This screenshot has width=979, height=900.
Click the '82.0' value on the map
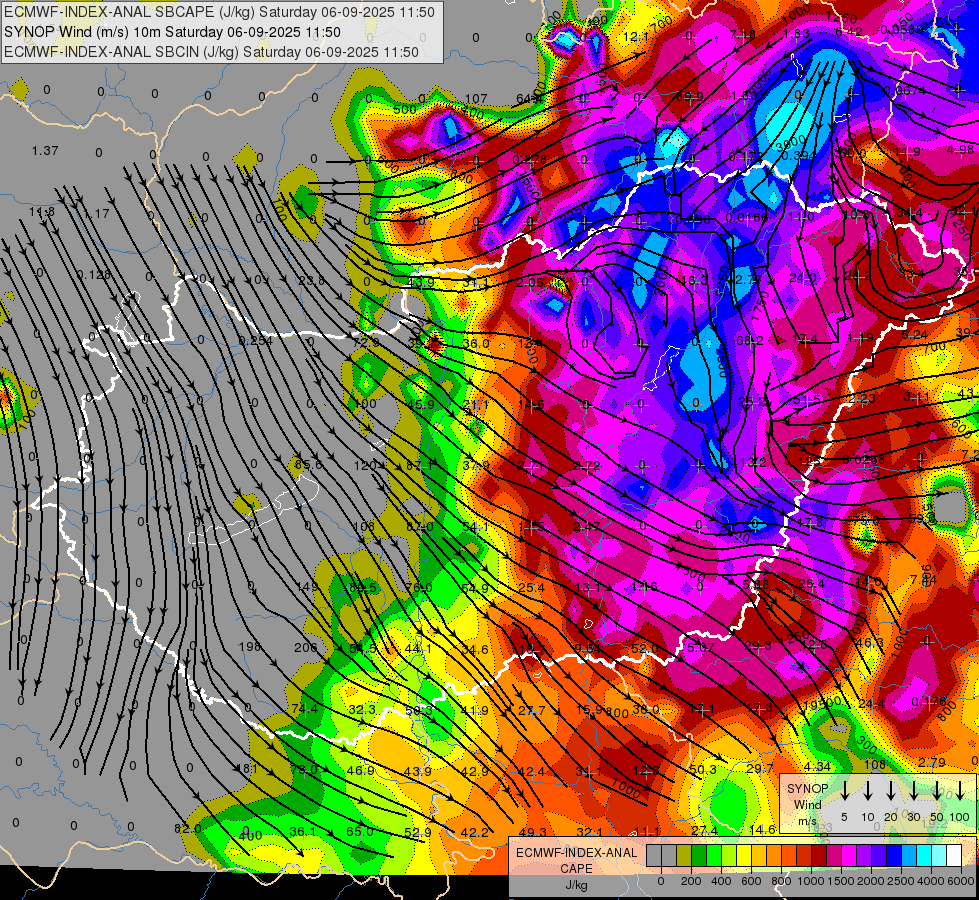tap(187, 829)
